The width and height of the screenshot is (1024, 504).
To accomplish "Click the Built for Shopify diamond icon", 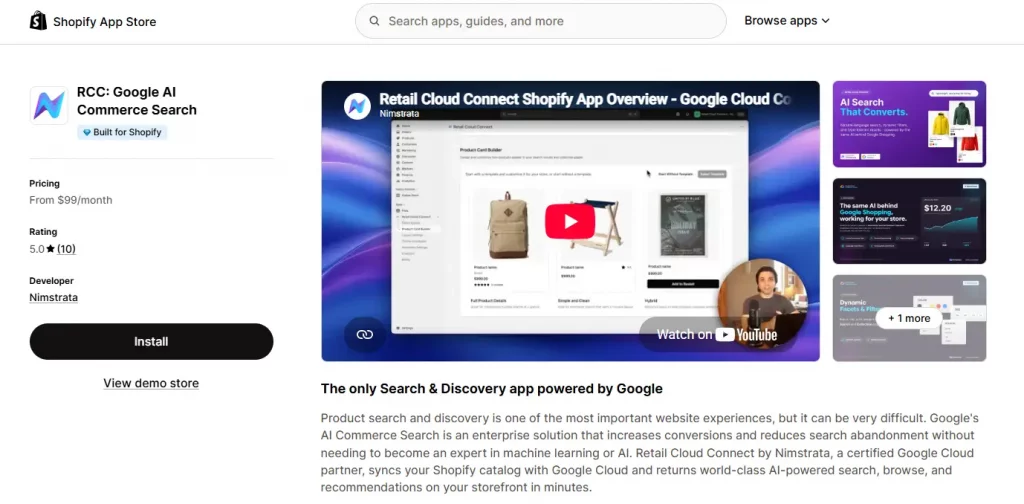I will click(86, 133).
